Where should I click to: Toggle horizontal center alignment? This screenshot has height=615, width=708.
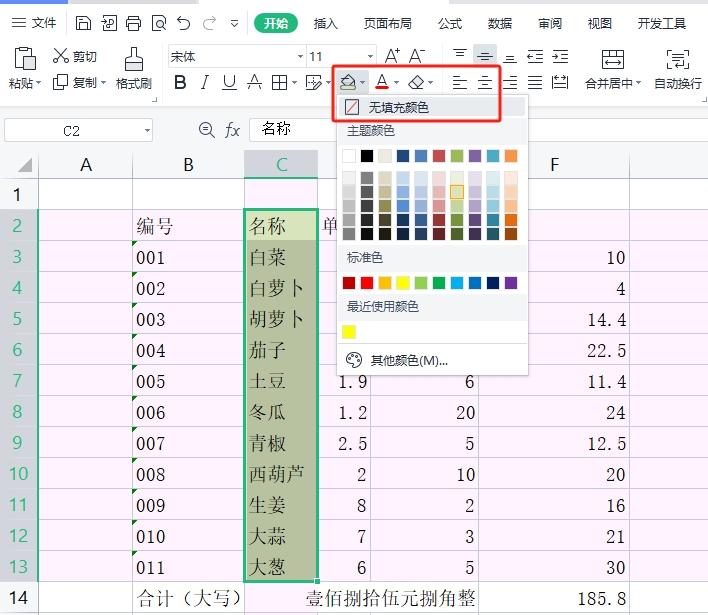coord(485,83)
